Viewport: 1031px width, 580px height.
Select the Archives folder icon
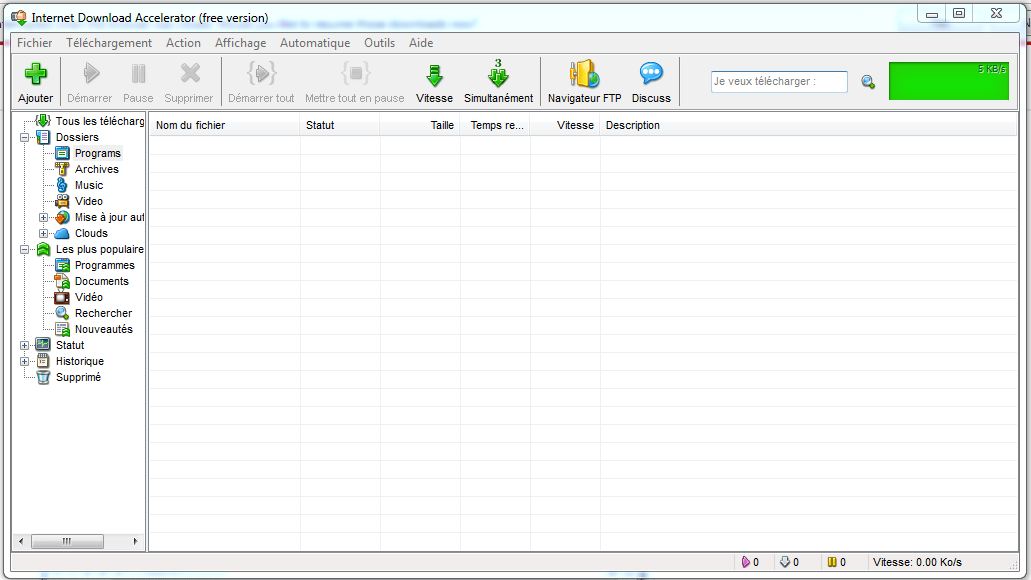pyautogui.click(x=62, y=169)
